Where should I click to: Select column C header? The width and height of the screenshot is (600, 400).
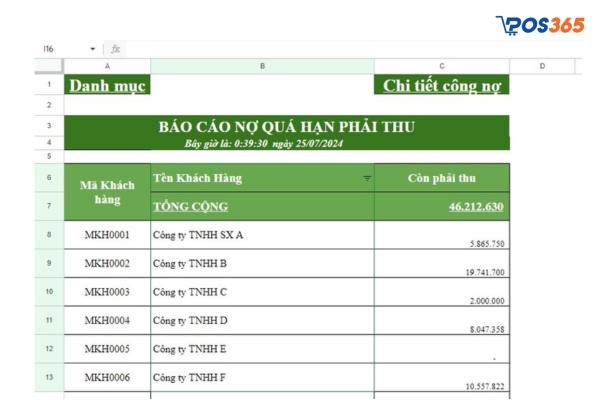[442, 66]
